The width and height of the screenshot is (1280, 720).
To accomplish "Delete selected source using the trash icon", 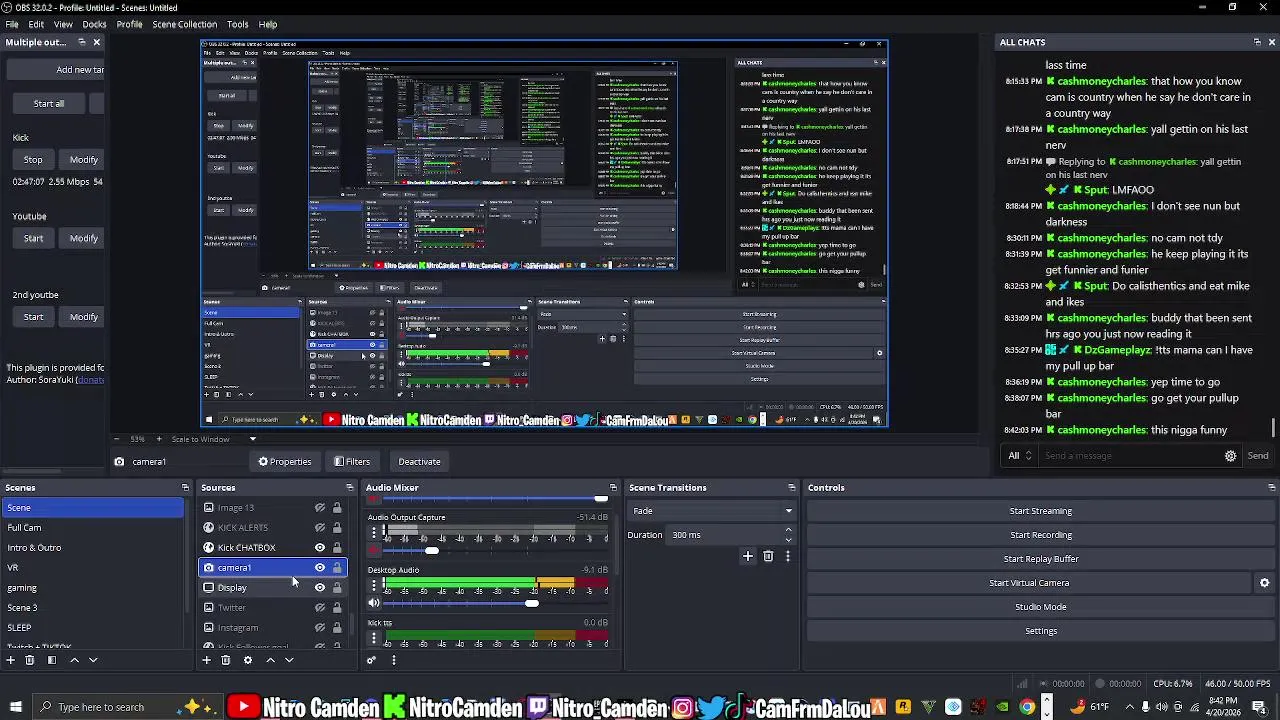I will 226,660.
